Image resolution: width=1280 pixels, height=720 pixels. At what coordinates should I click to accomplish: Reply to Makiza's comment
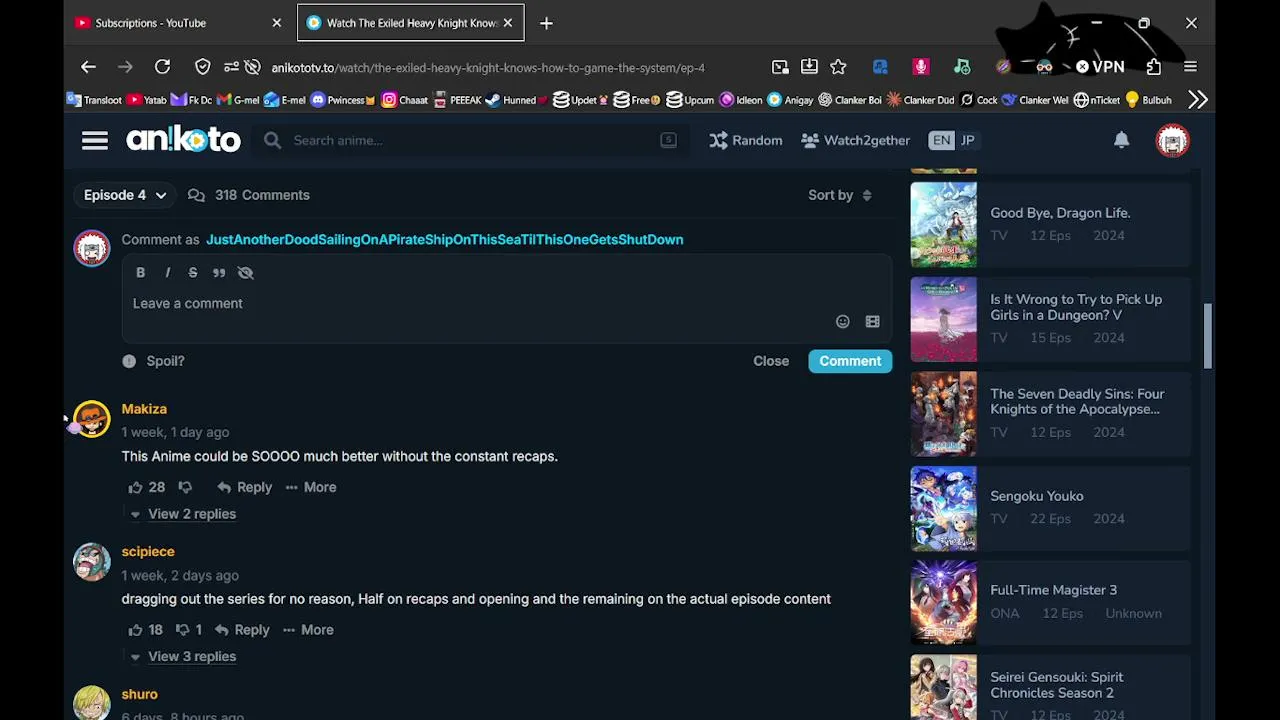(x=245, y=487)
